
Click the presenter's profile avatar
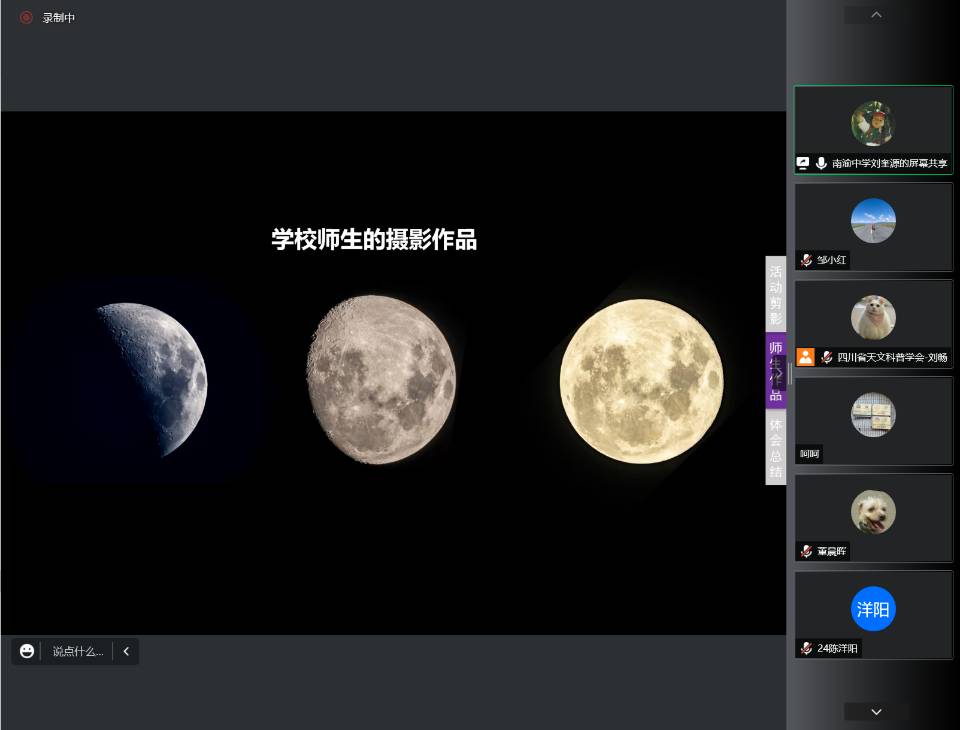tap(873, 123)
